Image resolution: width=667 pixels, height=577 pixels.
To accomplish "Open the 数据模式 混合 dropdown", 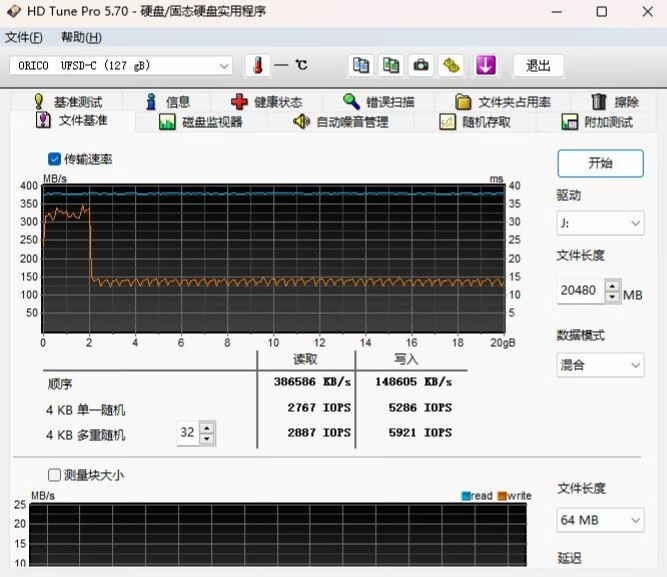I will click(x=600, y=365).
